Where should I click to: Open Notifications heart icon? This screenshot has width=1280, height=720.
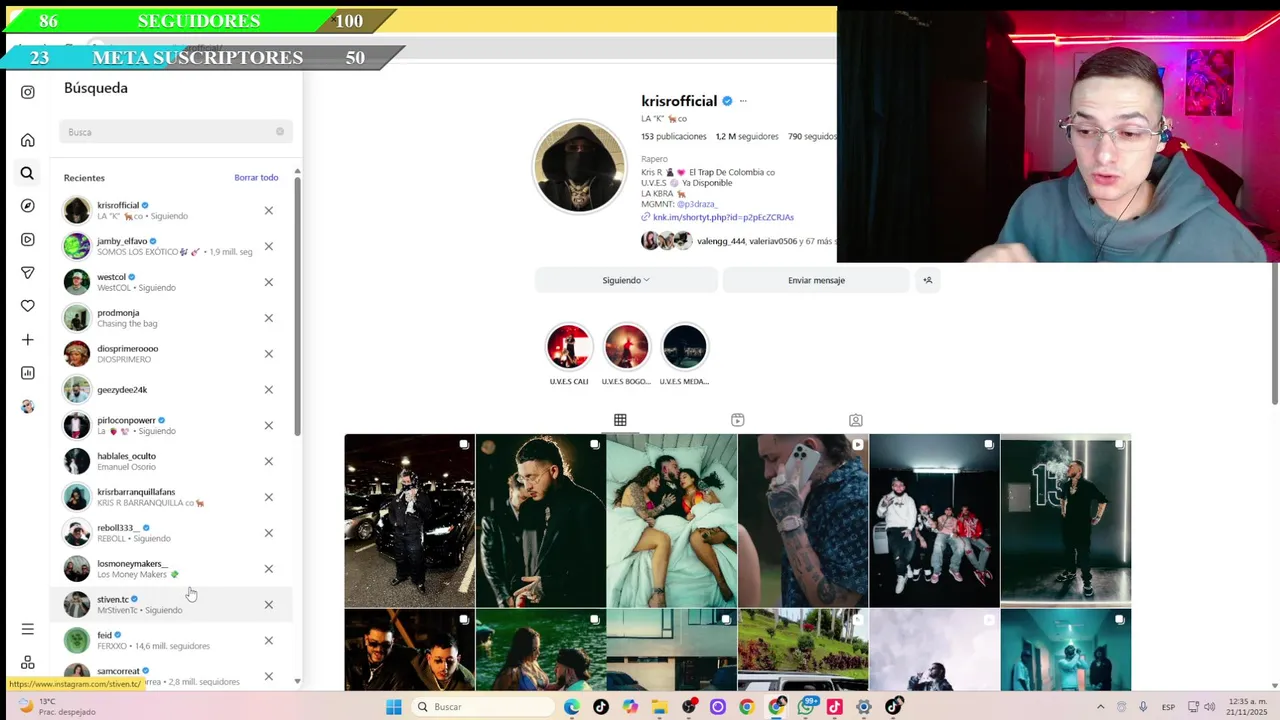pos(28,306)
